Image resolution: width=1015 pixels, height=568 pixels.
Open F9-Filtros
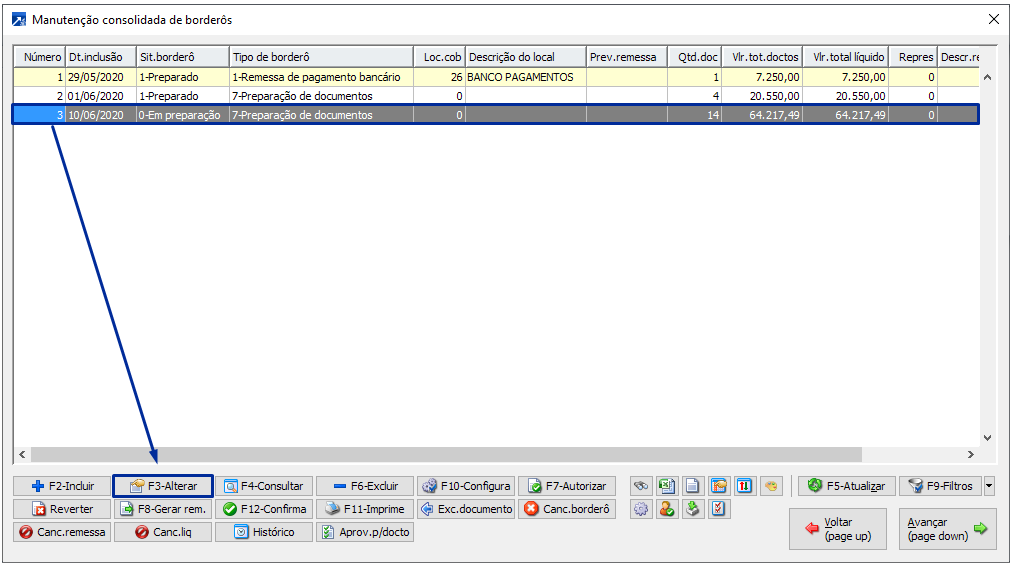coord(941,486)
